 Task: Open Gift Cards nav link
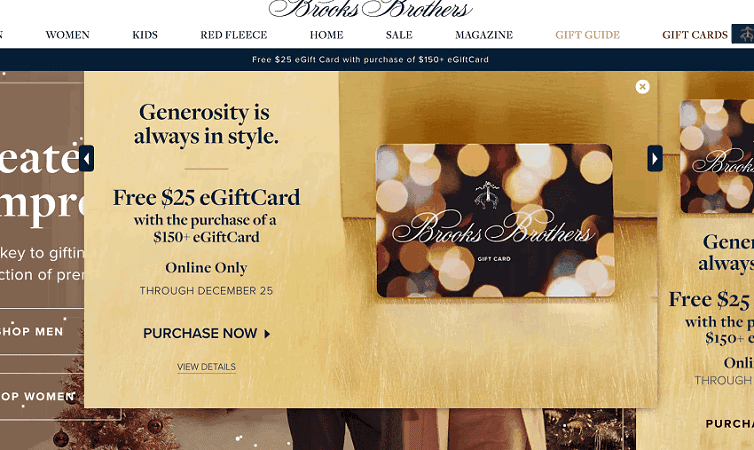click(x=695, y=35)
